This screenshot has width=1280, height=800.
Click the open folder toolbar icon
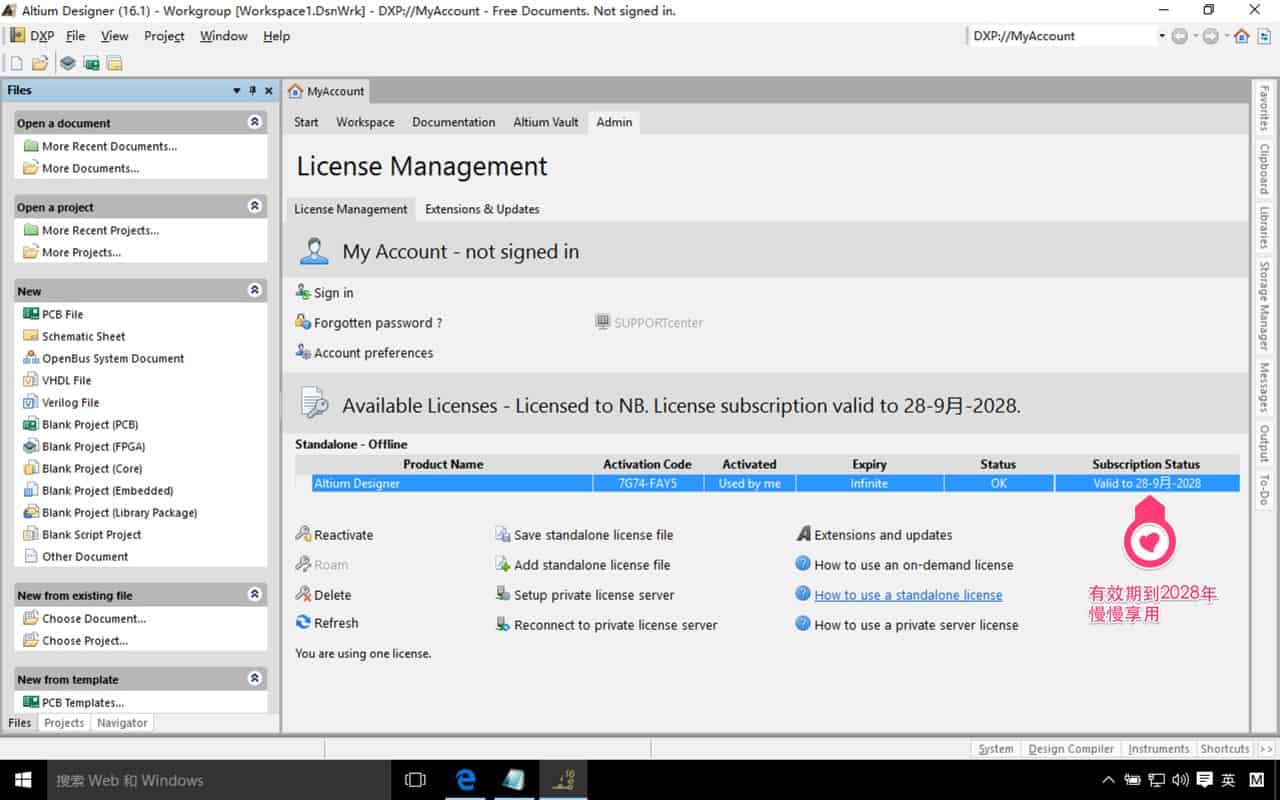click(x=40, y=63)
